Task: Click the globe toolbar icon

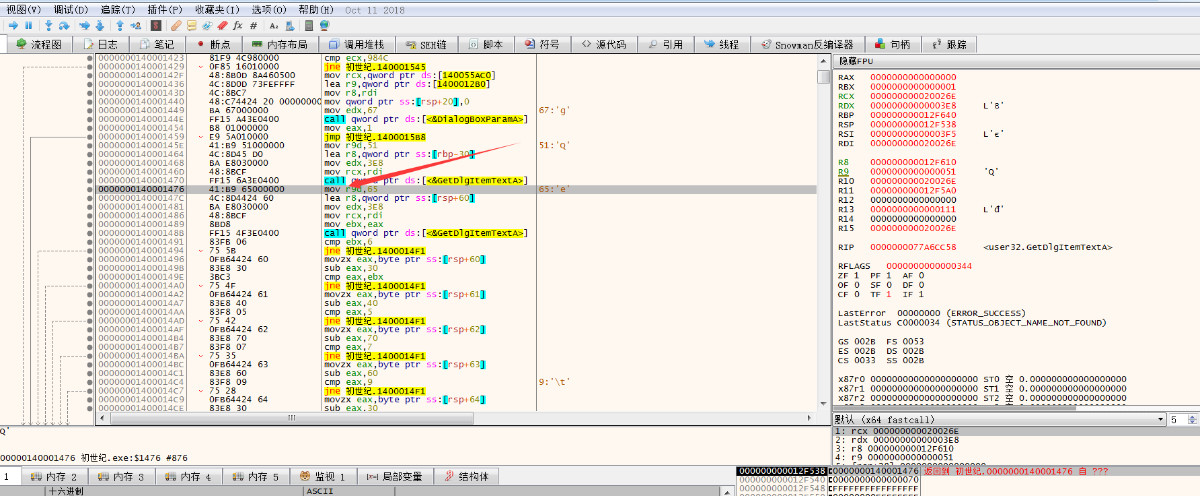Action: point(324,25)
